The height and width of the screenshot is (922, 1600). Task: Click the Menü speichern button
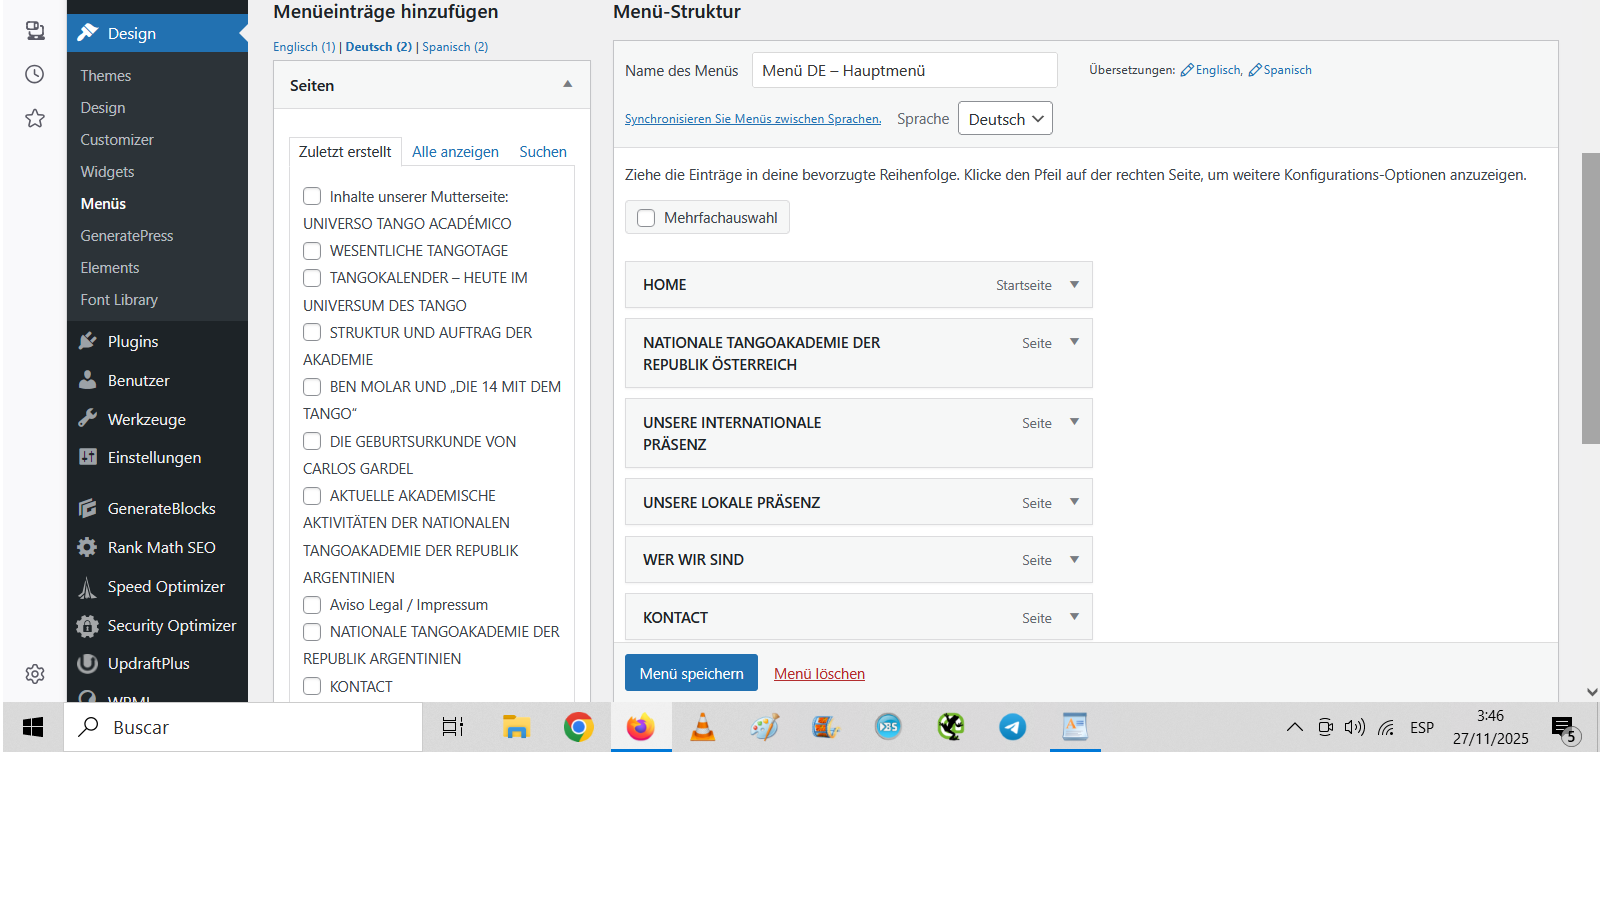click(x=691, y=673)
